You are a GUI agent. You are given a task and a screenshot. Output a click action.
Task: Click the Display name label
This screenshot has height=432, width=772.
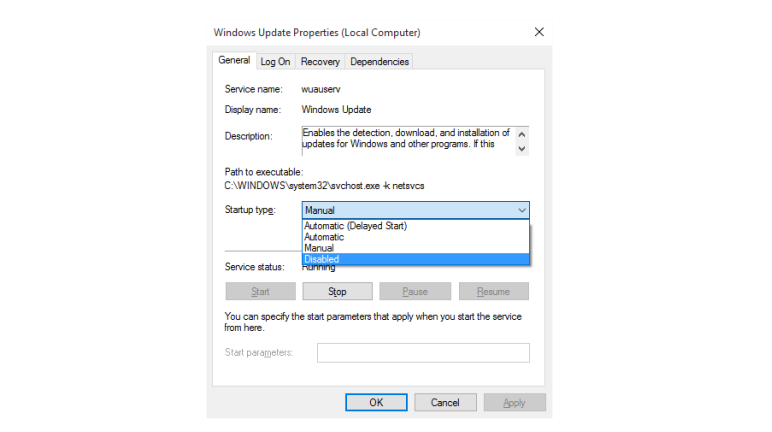(x=253, y=109)
